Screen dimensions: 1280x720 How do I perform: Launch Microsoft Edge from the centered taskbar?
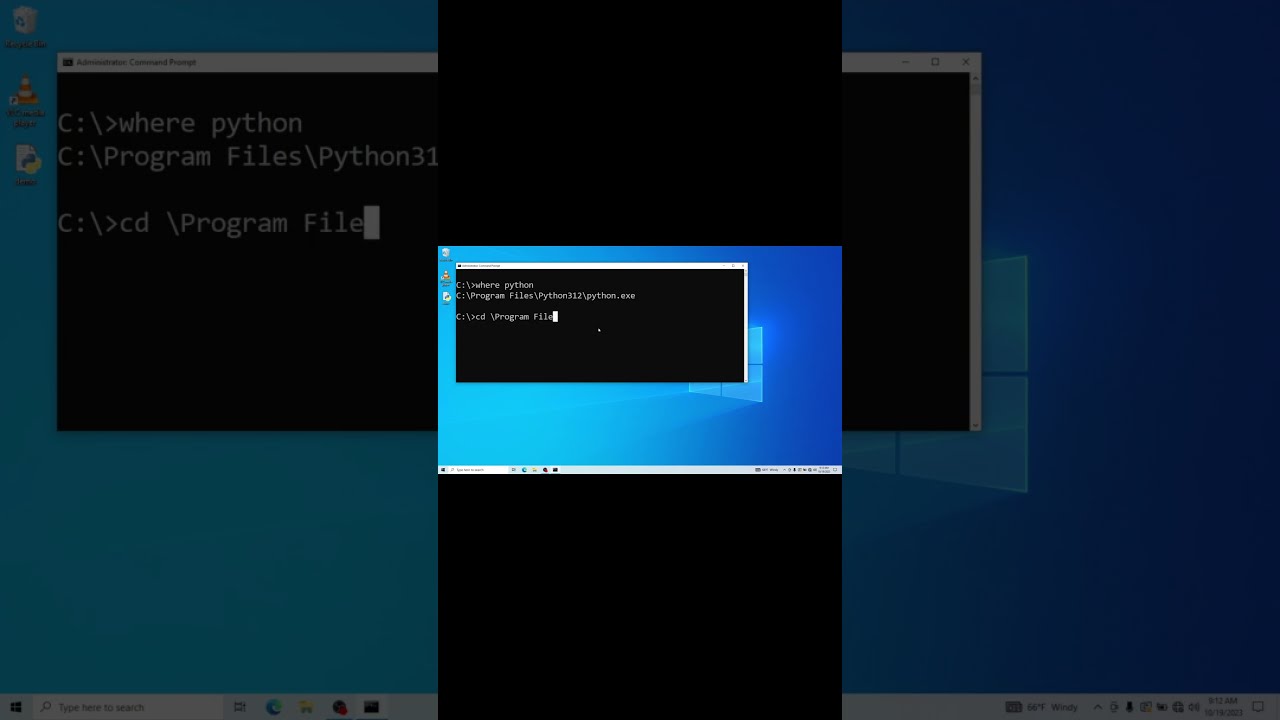(524, 470)
